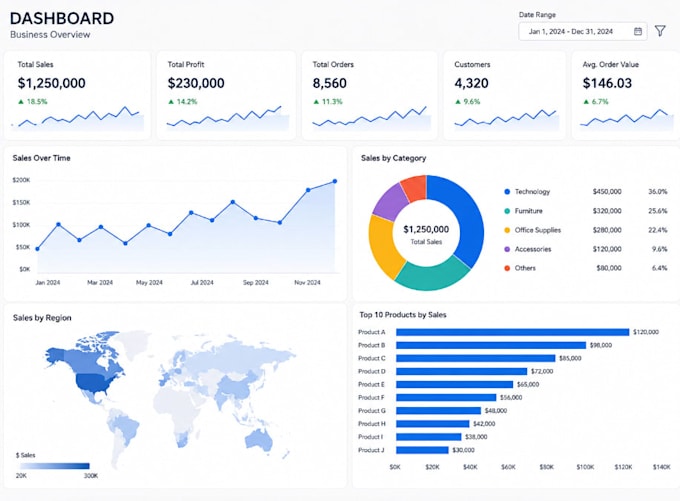
Task: Click the filter funnel icon
Action: (660, 31)
